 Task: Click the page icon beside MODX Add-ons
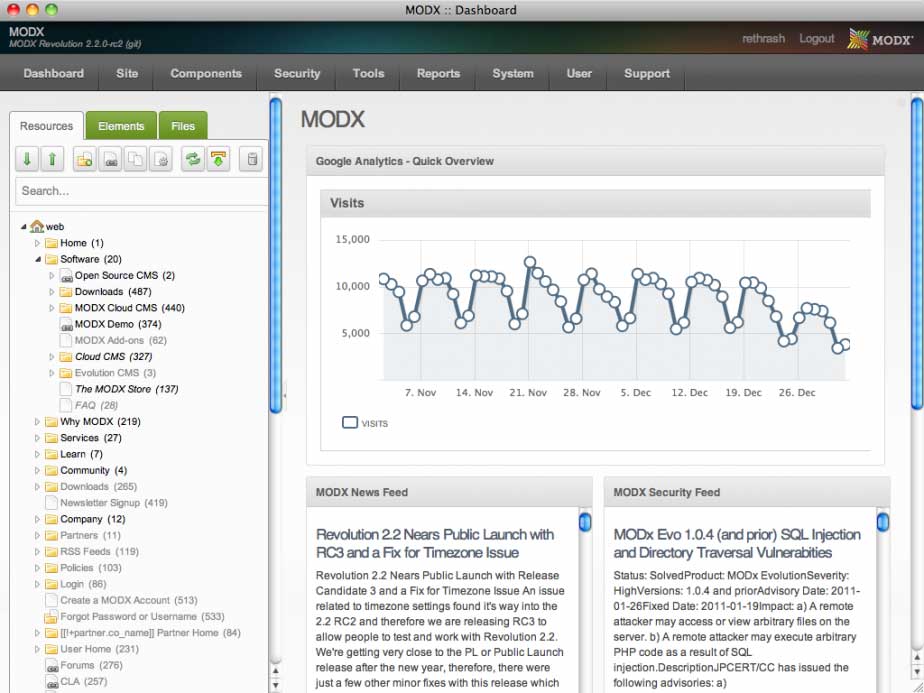[x=67, y=341]
